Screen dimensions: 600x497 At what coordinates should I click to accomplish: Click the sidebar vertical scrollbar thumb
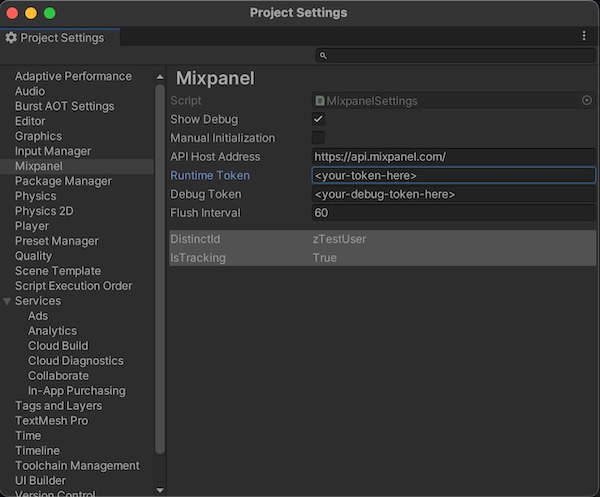160,269
